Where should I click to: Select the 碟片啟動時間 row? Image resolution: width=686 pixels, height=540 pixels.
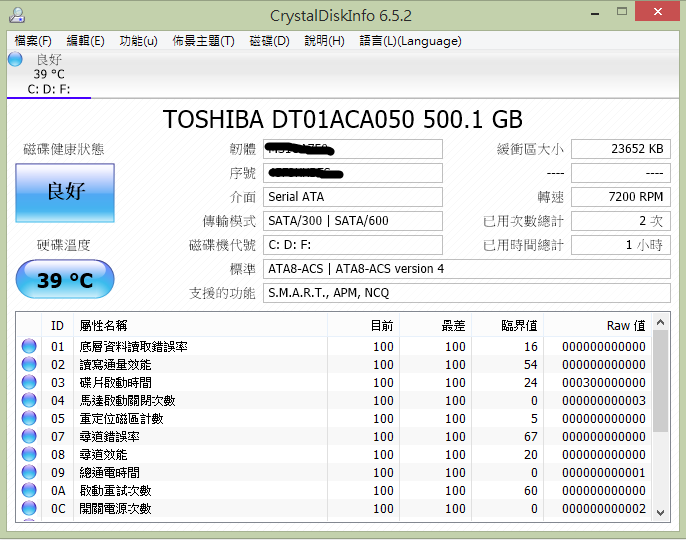point(334,382)
